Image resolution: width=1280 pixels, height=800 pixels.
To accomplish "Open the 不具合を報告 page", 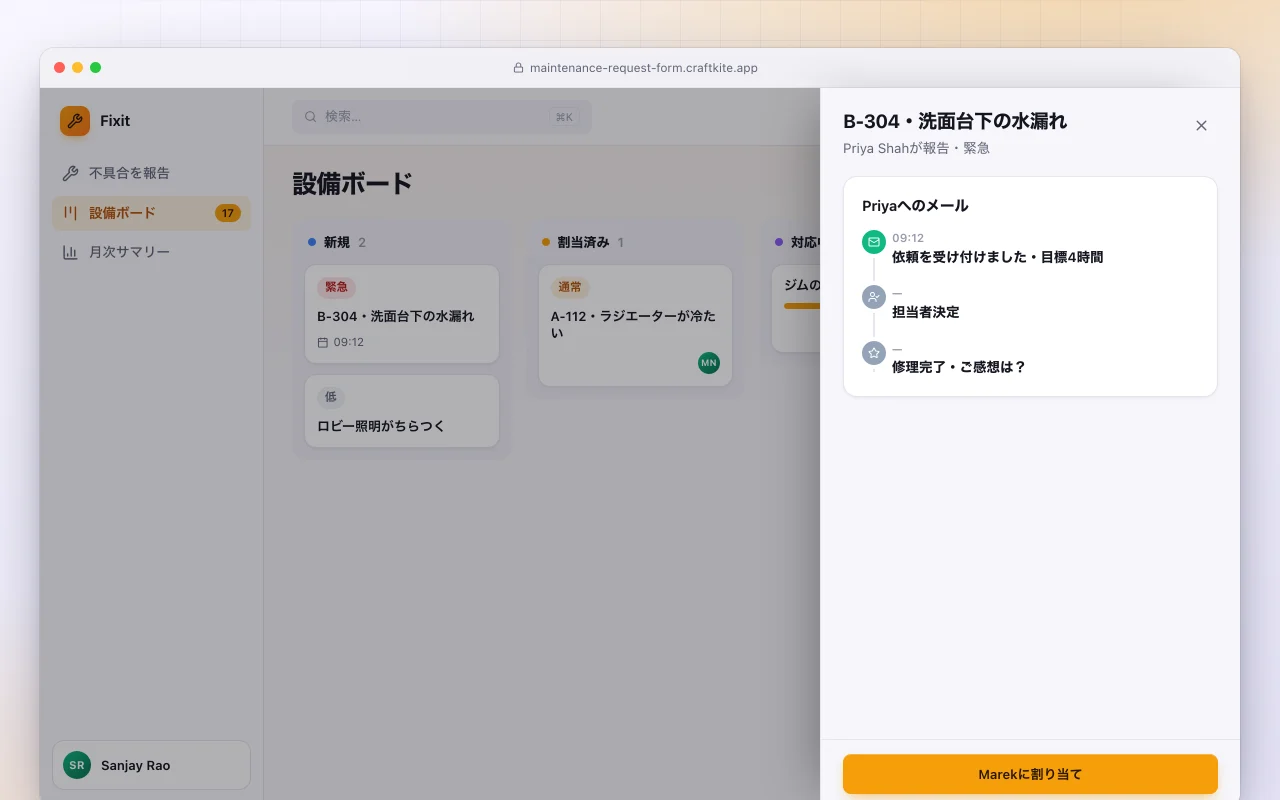I will [x=151, y=173].
